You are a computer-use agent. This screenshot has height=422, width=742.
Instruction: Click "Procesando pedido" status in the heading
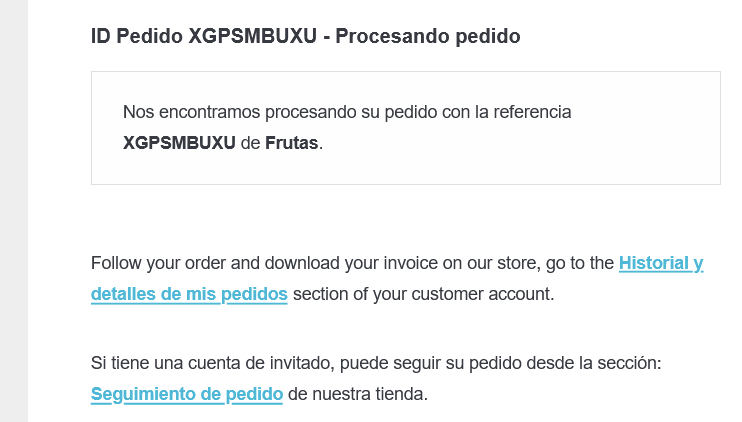click(x=428, y=36)
